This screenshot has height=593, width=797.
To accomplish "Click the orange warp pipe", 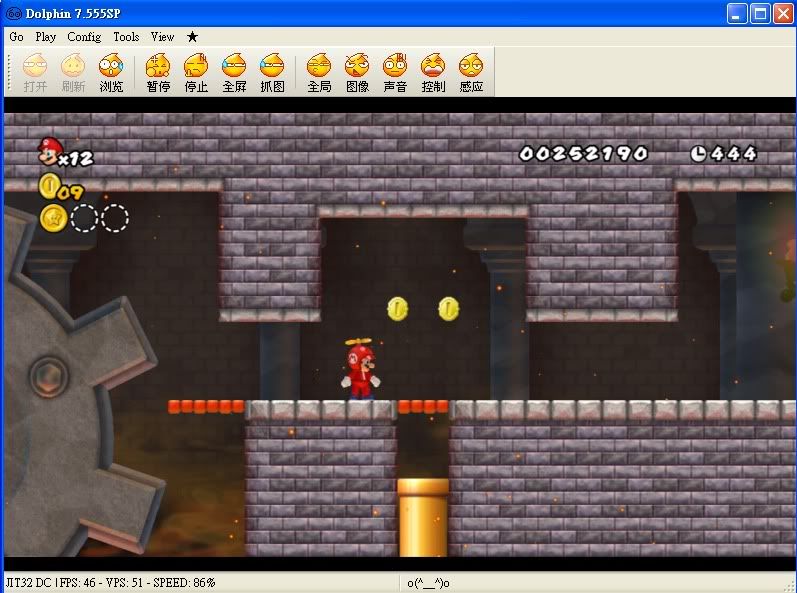I will [x=423, y=517].
